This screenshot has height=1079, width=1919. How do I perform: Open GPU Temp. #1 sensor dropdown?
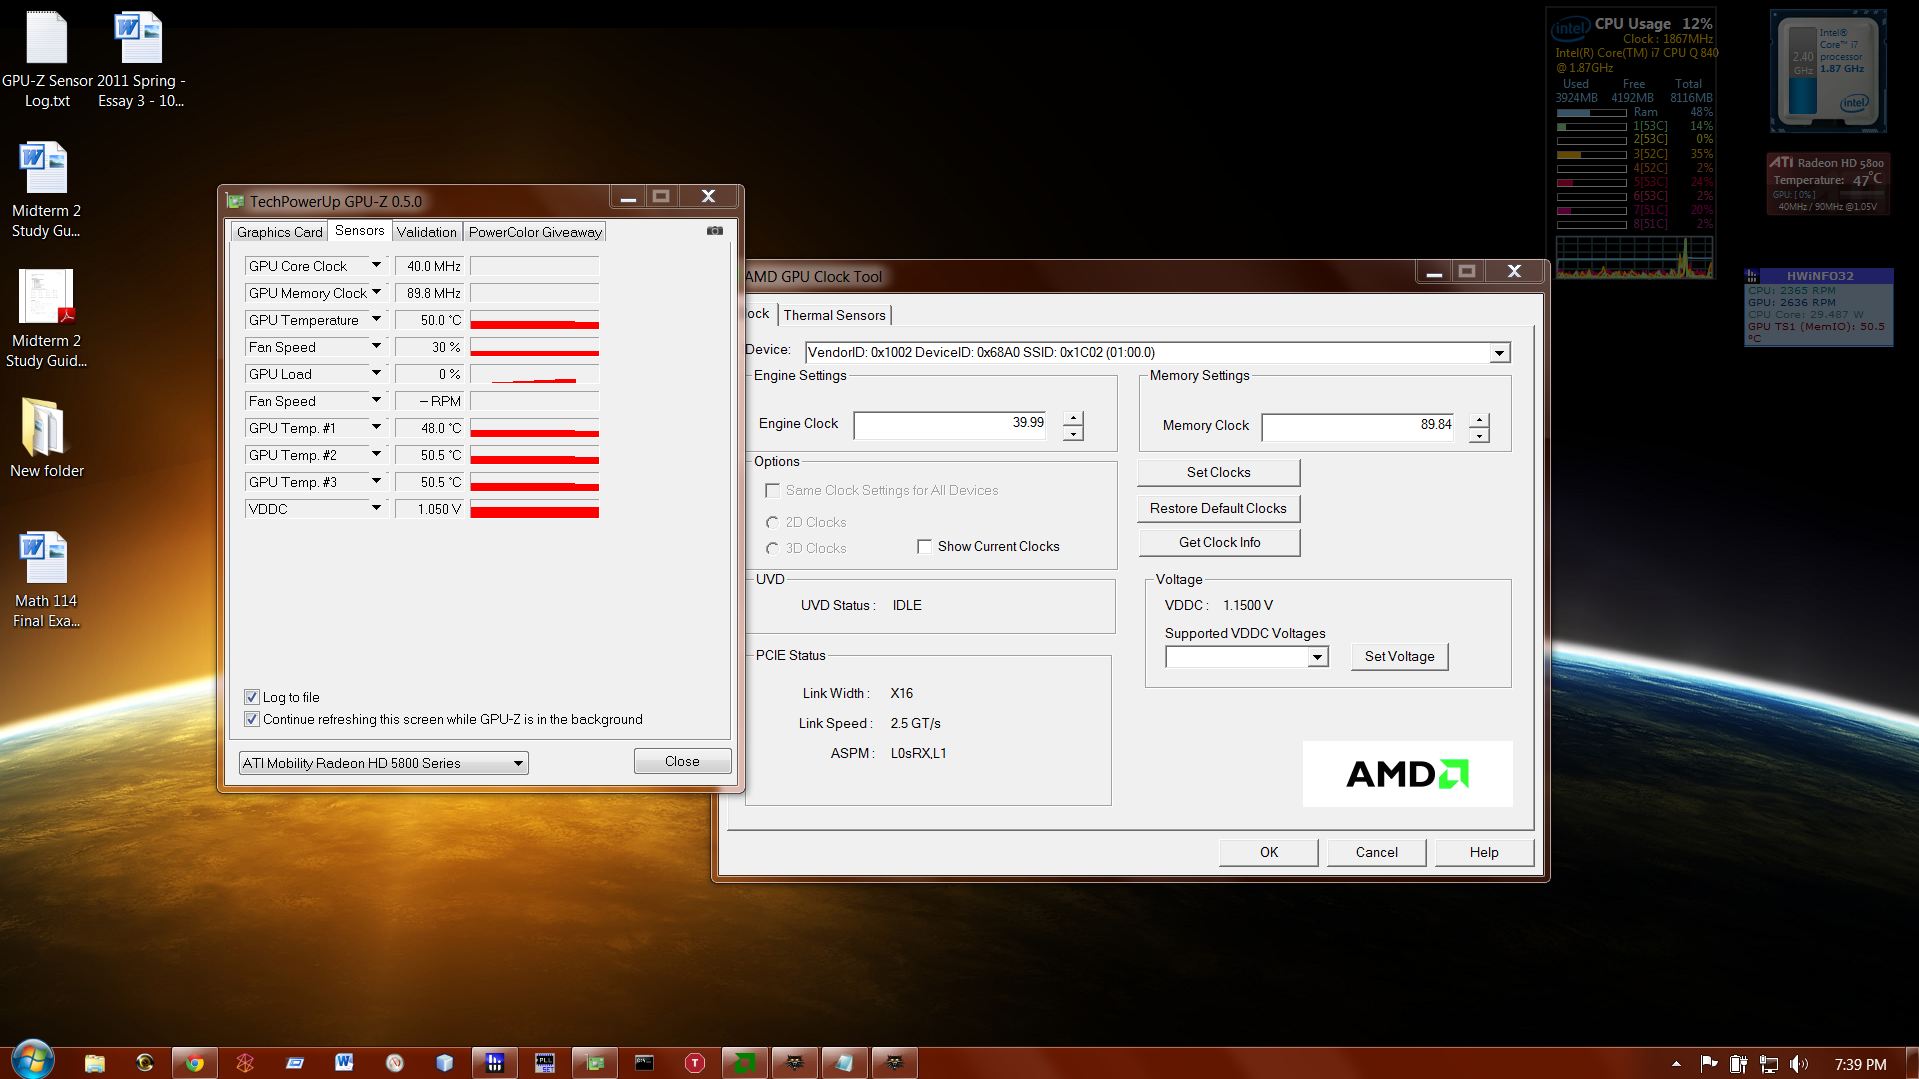pyautogui.click(x=376, y=427)
